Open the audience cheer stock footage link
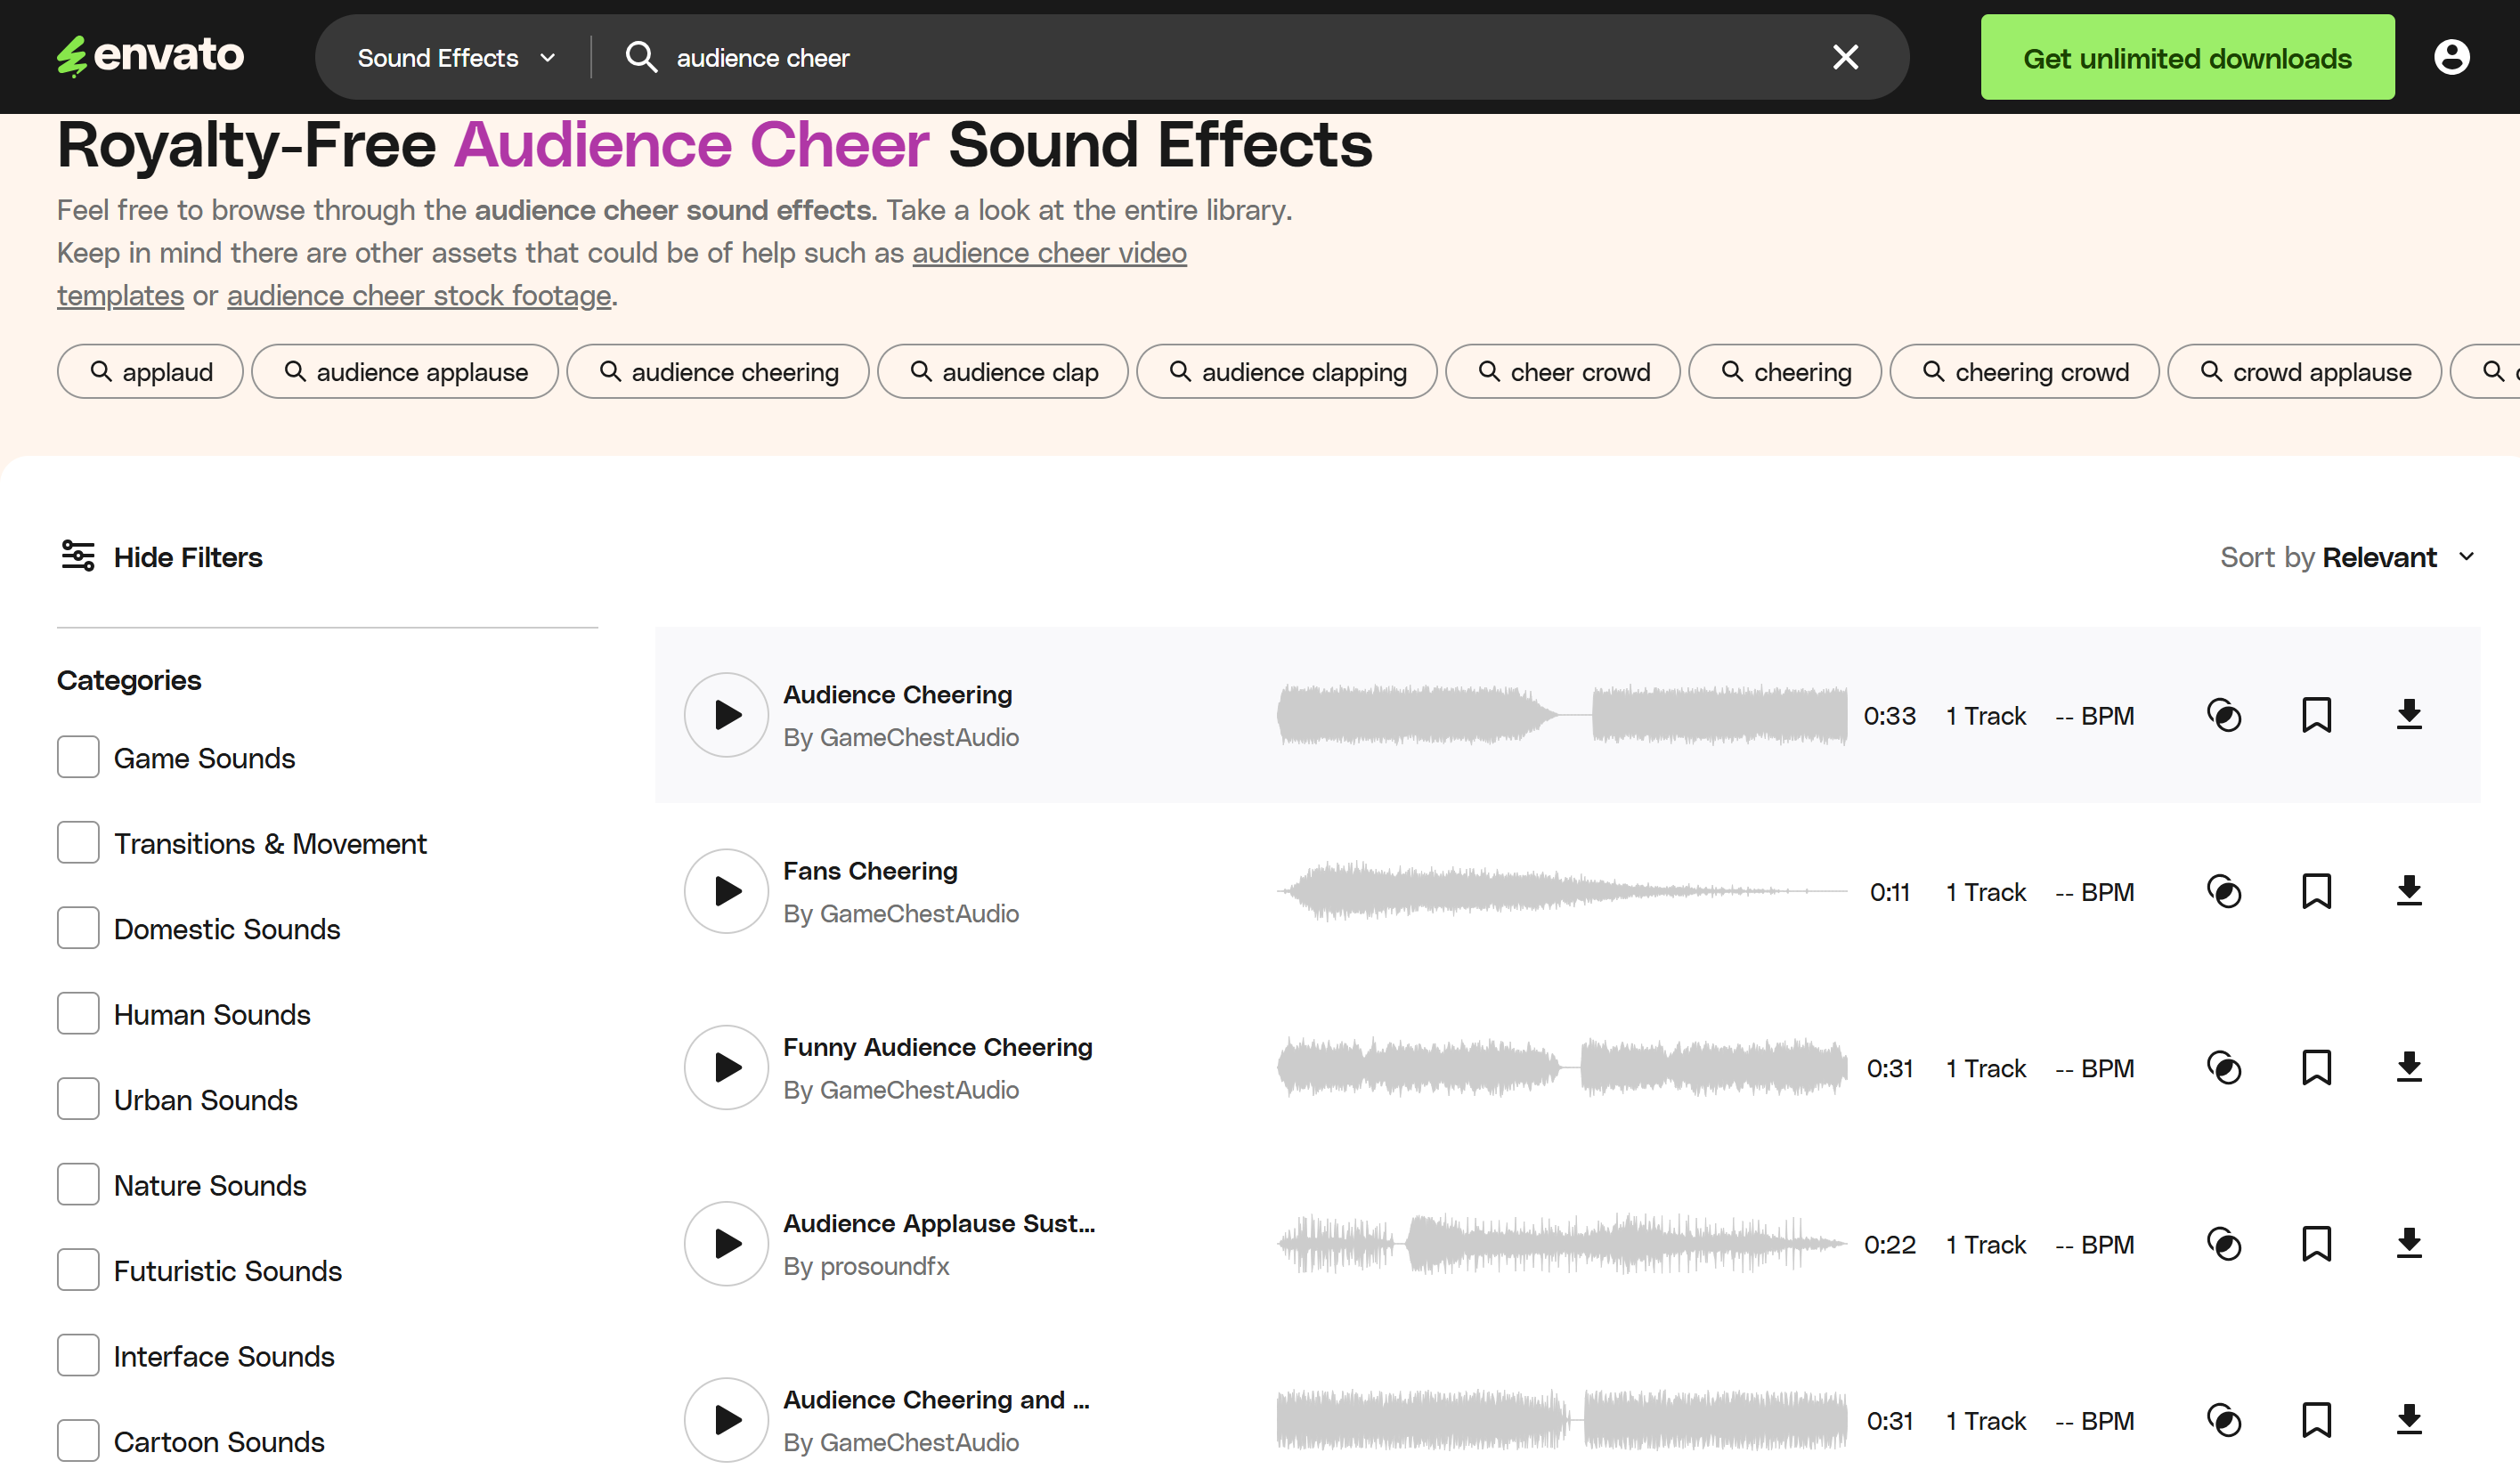 (418, 296)
